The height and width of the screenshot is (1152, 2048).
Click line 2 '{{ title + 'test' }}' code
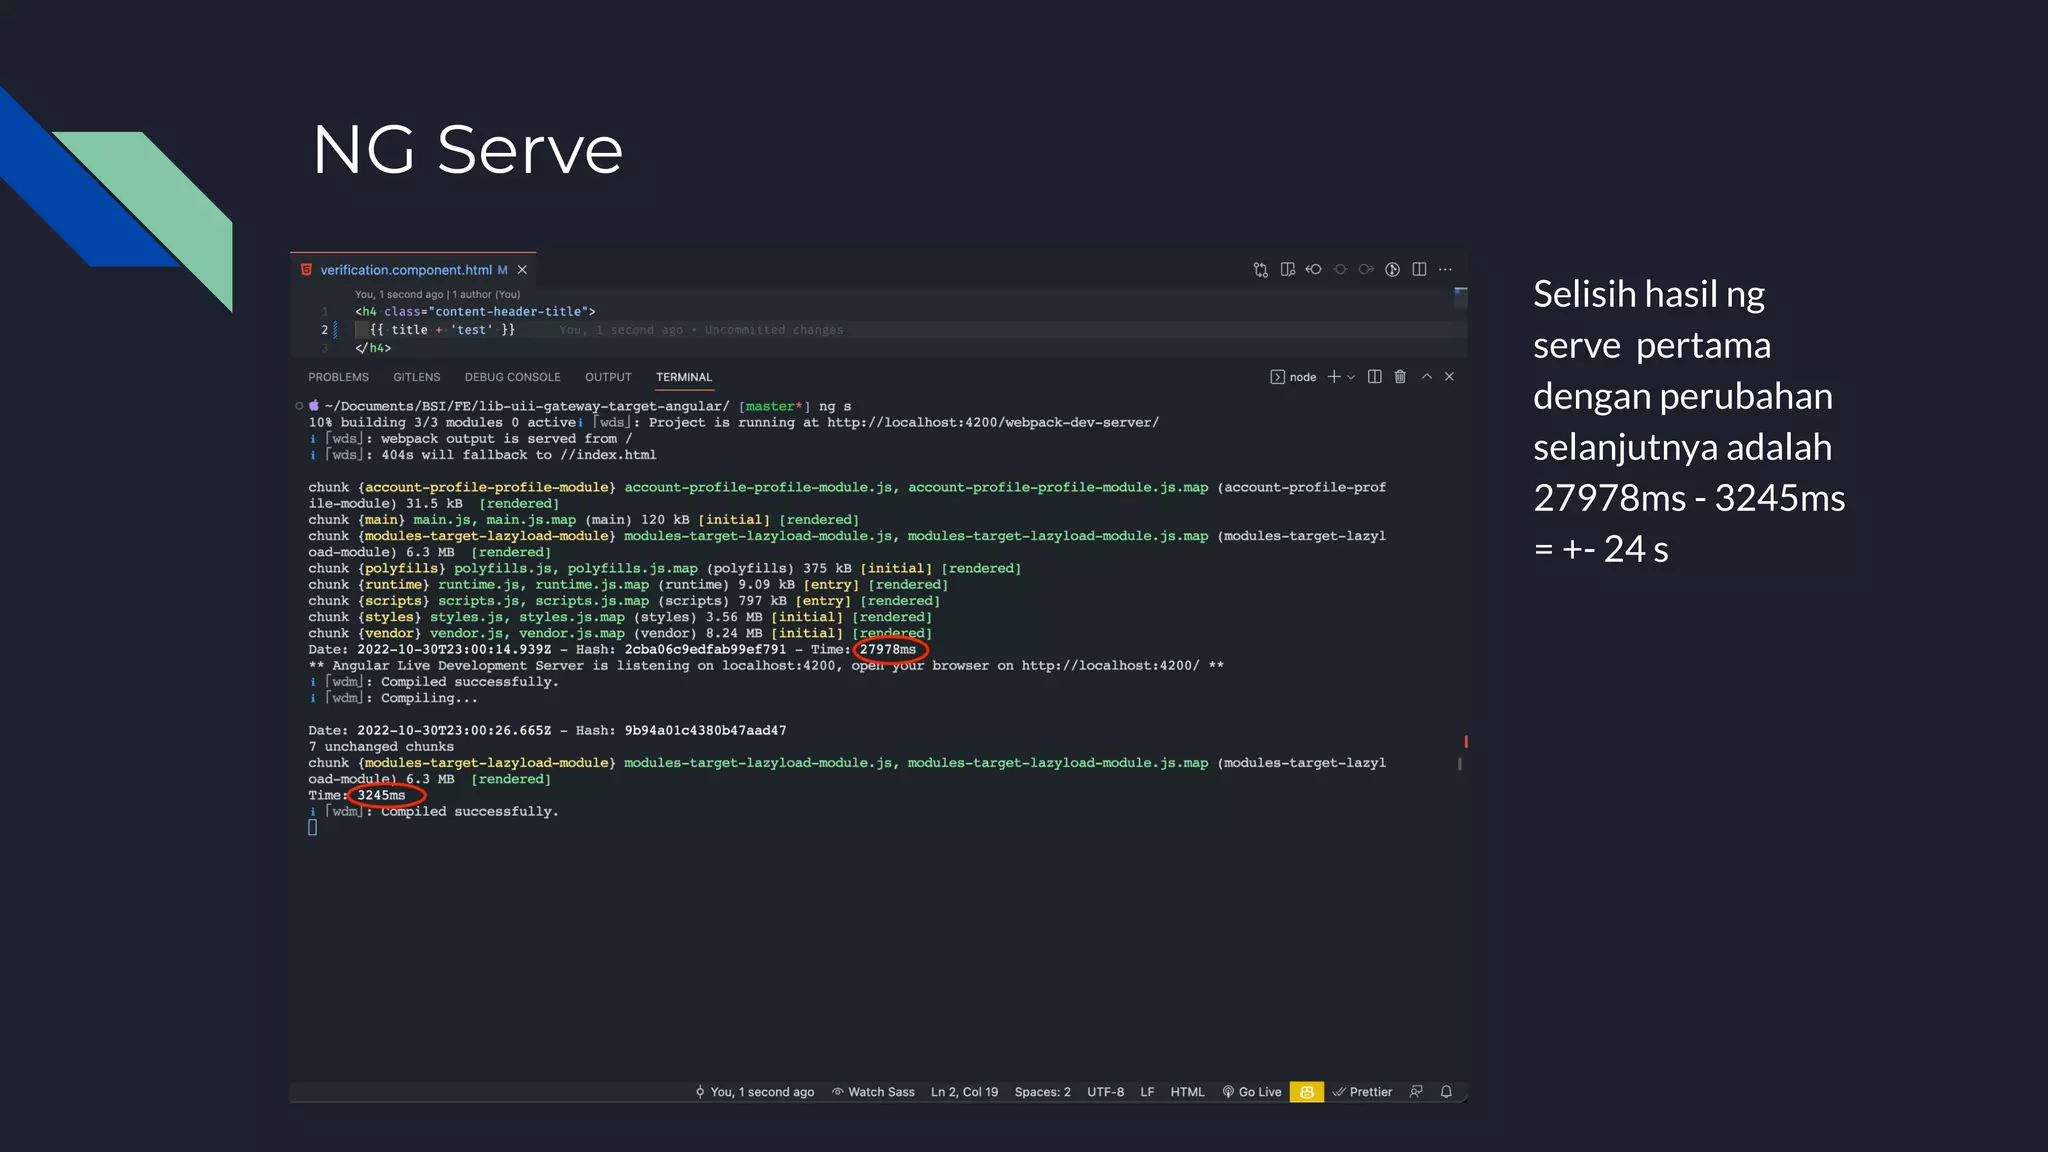pyautogui.click(x=442, y=330)
